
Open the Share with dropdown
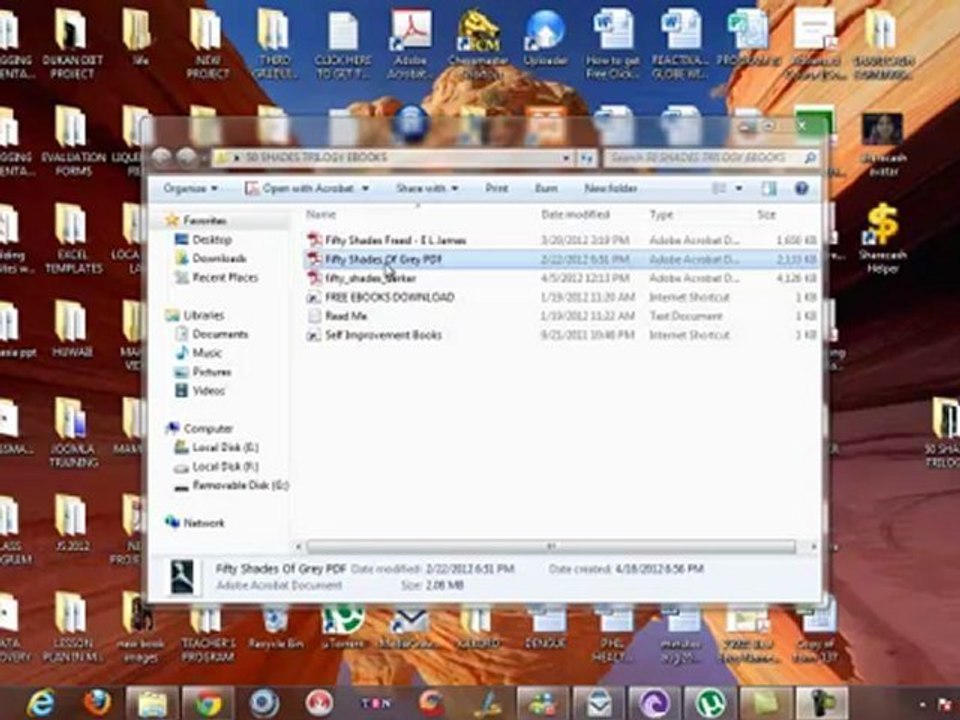(x=427, y=189)
